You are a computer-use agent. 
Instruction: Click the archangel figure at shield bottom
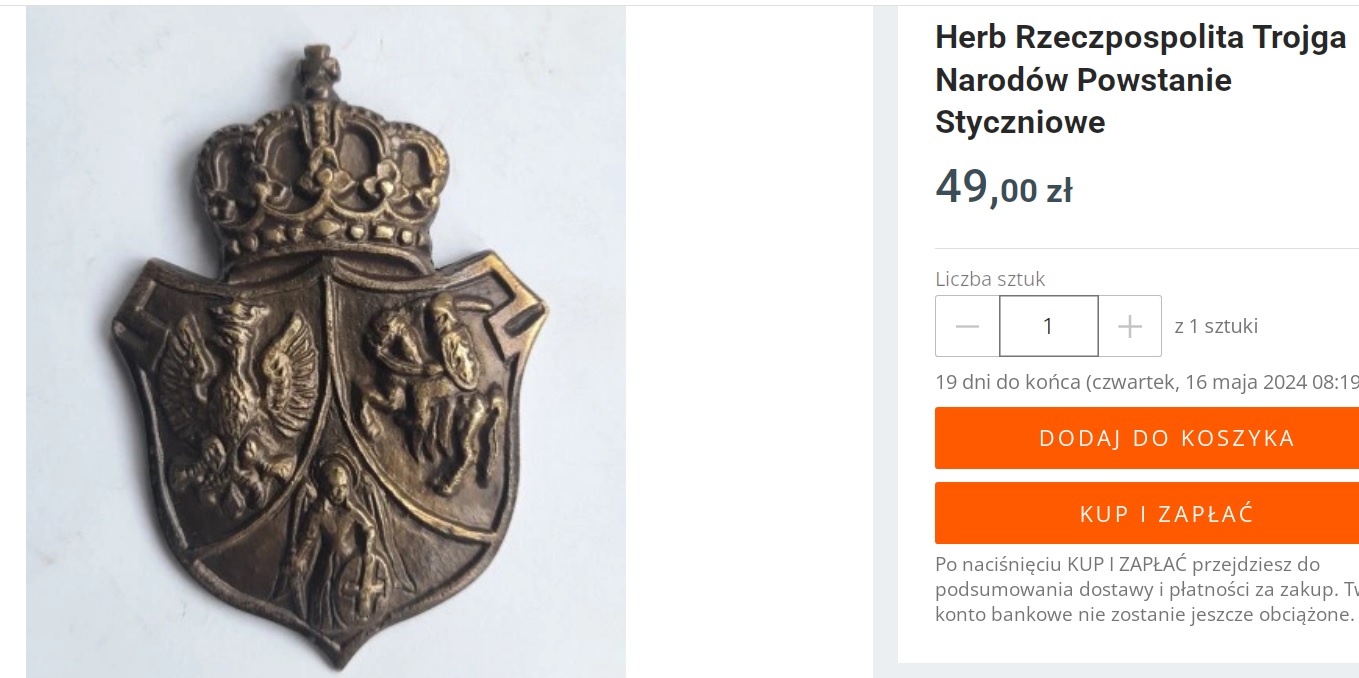[338, 540]
